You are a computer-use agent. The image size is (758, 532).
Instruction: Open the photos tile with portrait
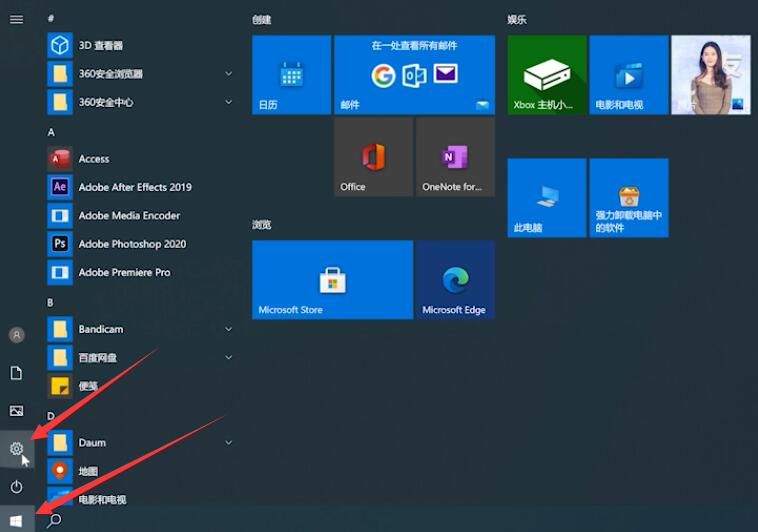(x=711, y=74)
